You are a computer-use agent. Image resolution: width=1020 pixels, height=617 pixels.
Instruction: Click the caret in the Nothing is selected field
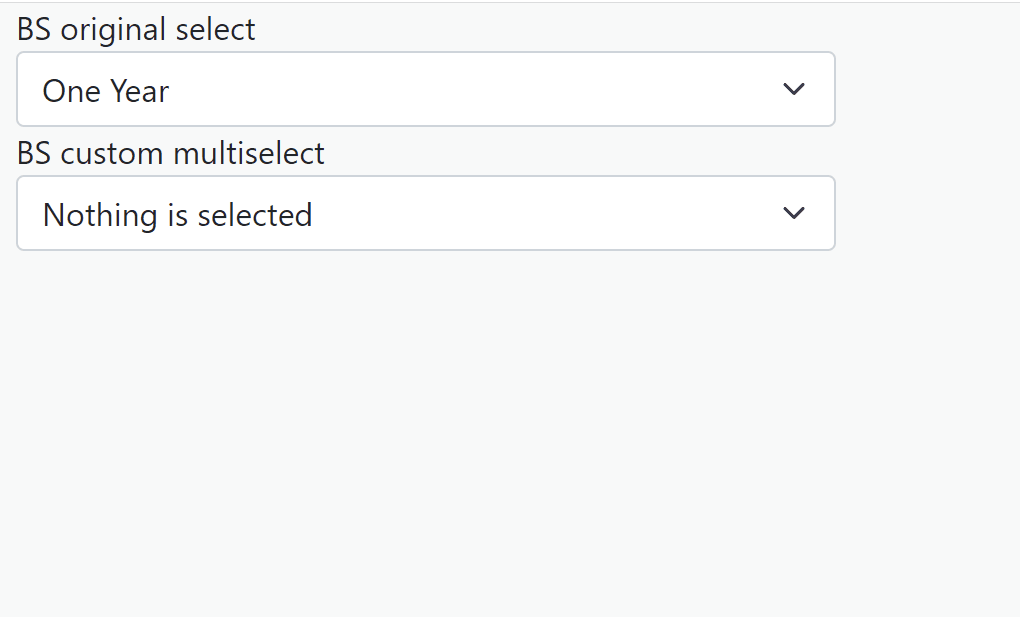point(794,213)
